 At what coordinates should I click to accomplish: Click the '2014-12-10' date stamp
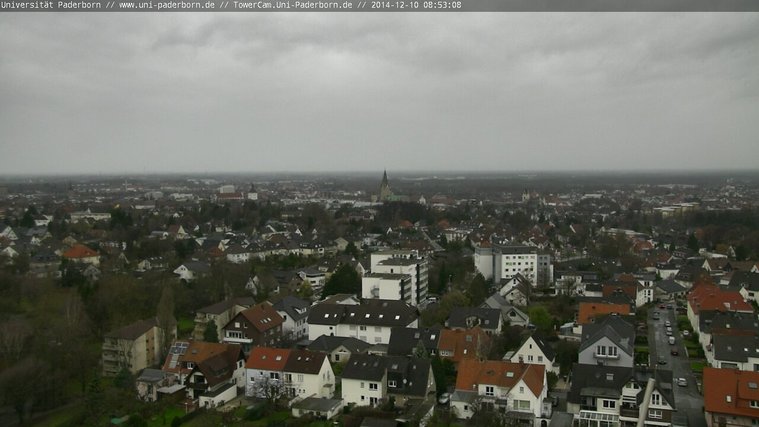point(395,5)
